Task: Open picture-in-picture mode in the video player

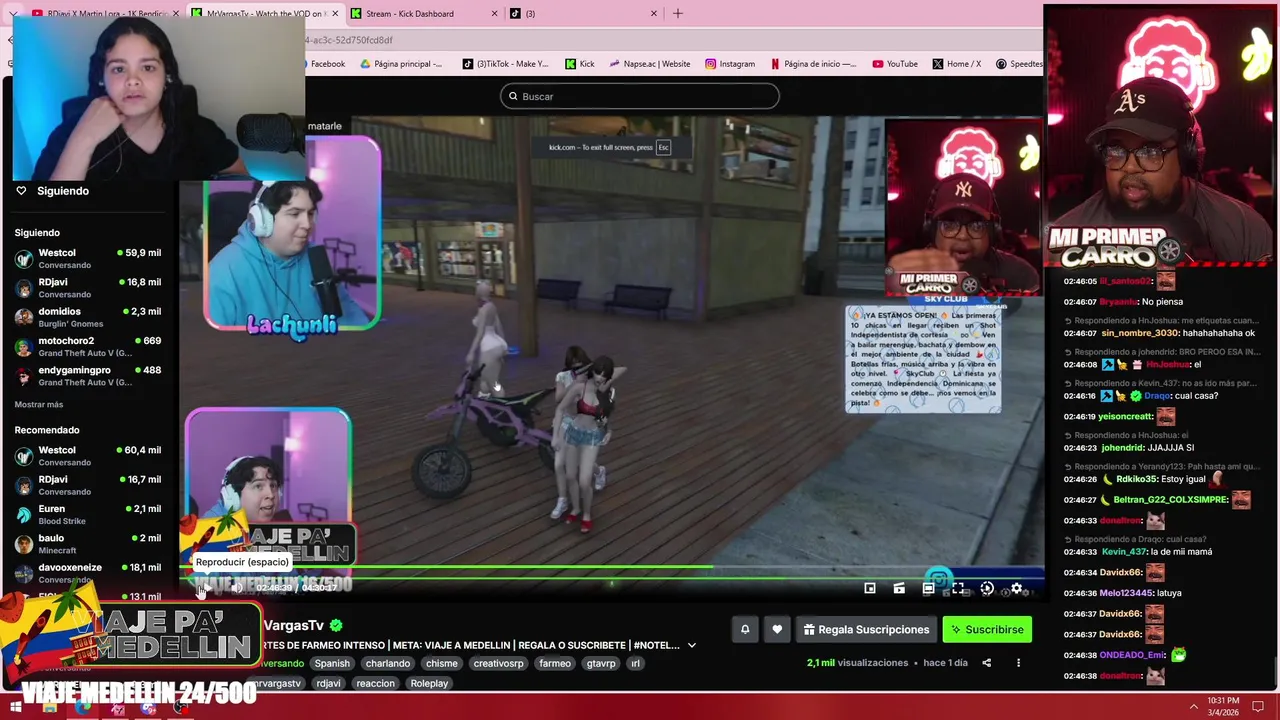Action: tap(870, 588)
